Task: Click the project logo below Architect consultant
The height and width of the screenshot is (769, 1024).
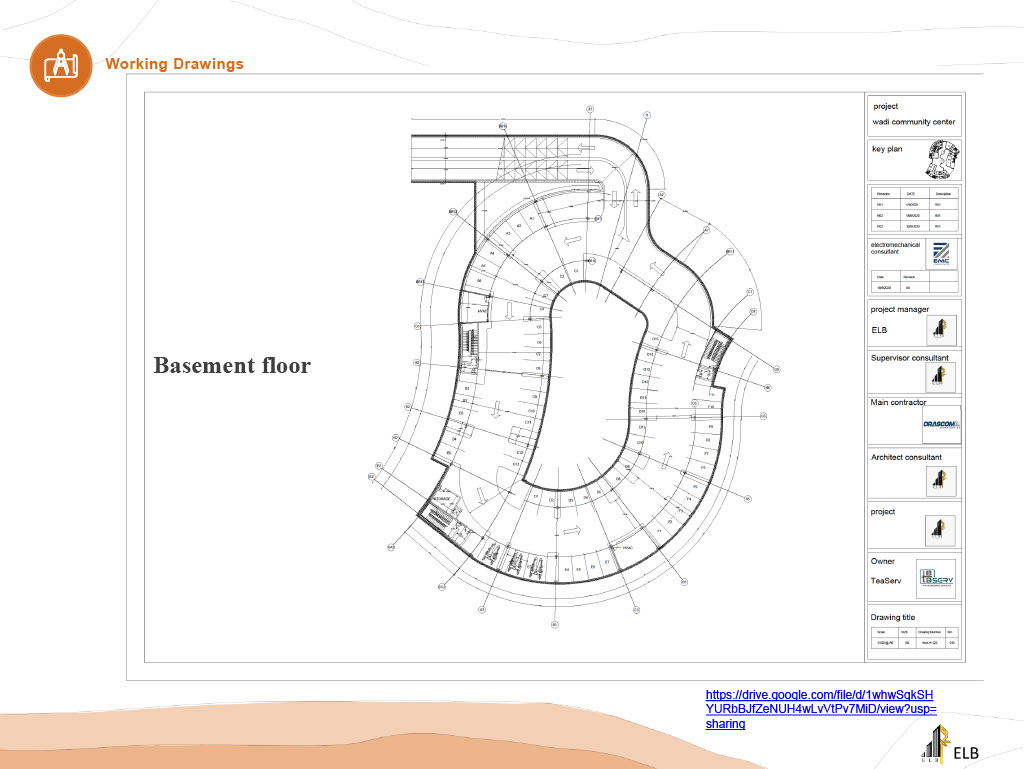Action: pyautogui.click(x=940, y=530)
